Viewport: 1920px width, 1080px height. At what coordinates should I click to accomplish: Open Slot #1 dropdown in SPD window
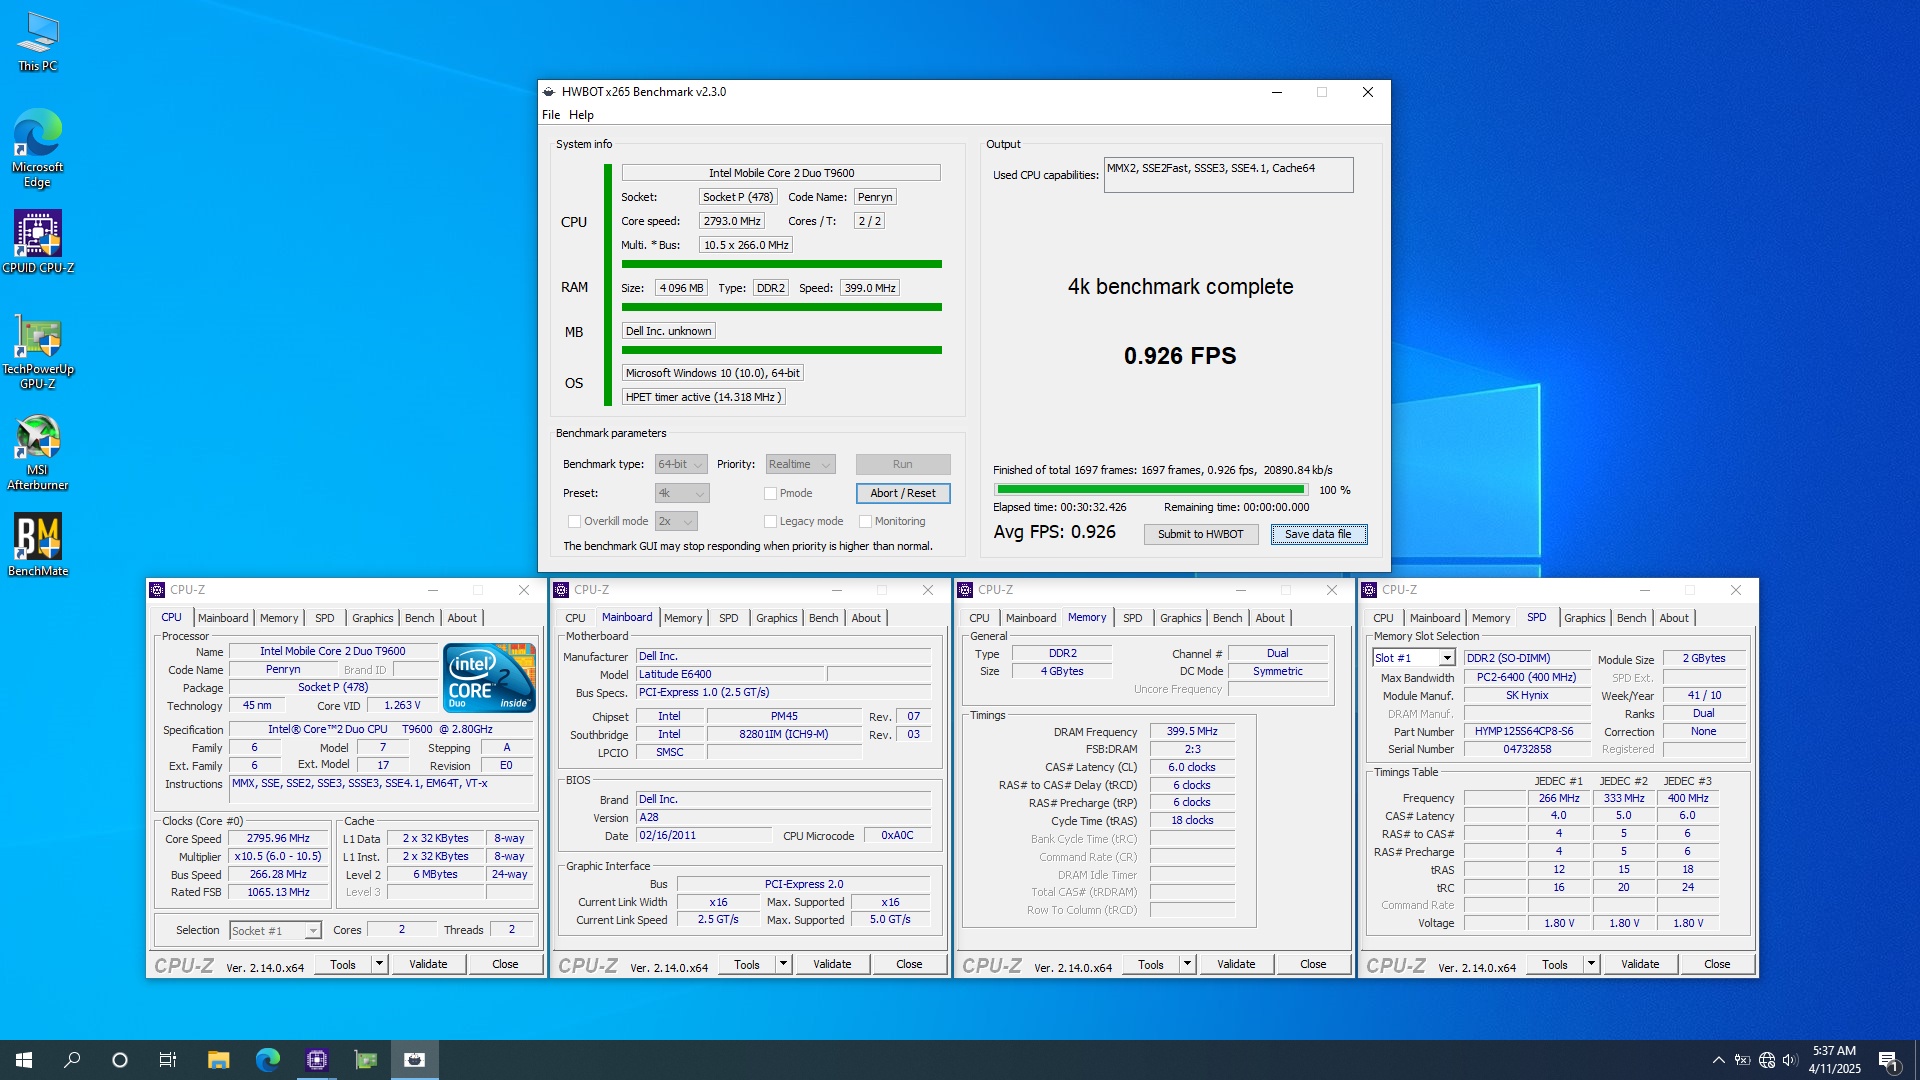(1413, 658)
